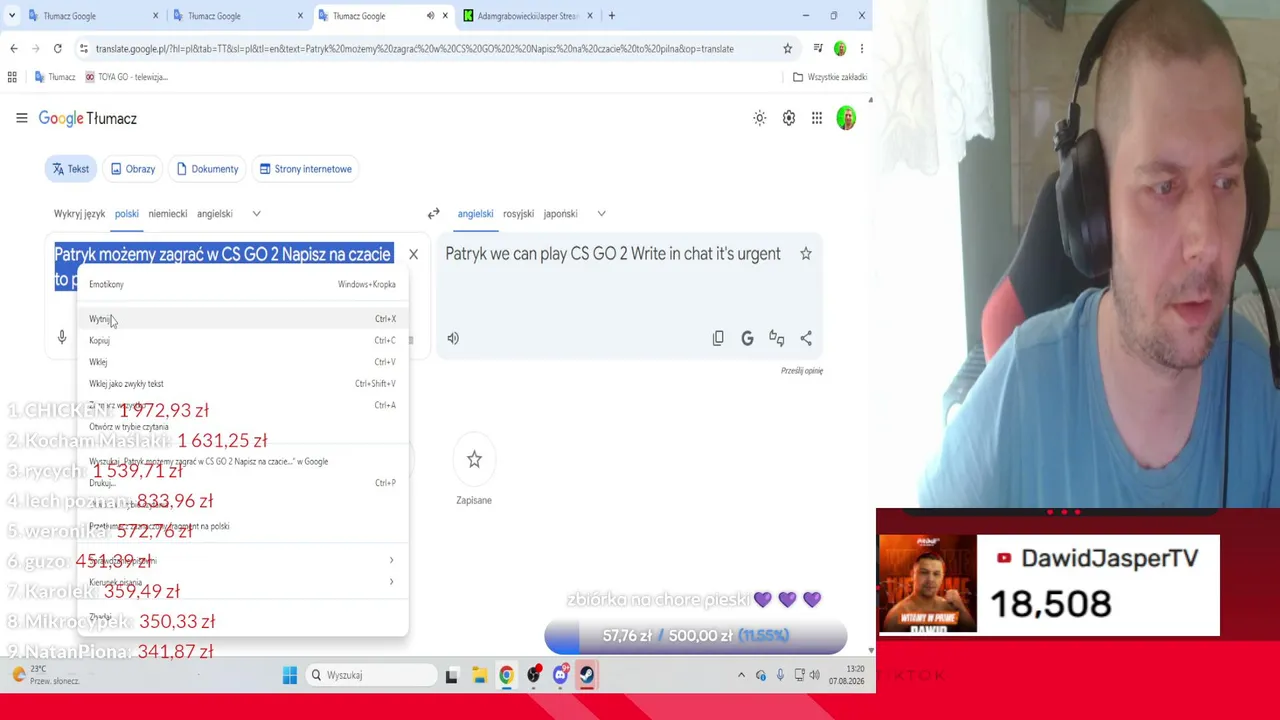1280x720 pixels.
Task: Copy the translation to clipboard
Action: coord(718,338)
